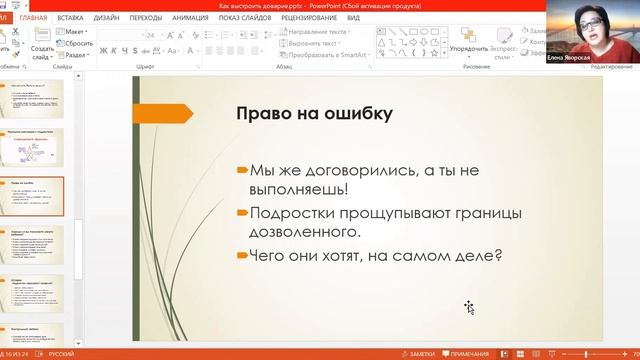Viewport: 640px width, 360px height.
Task: Select the right arrow shape
Action: (x=413, y=42)
